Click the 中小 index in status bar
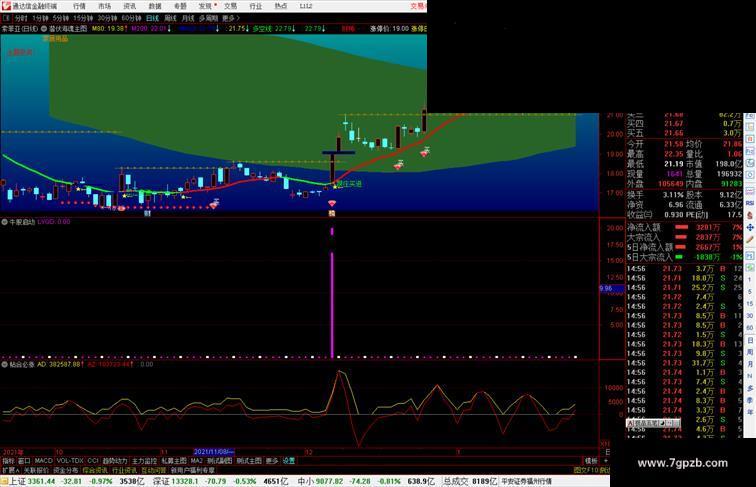The height and width of the screenshot is (487, 756). (305, 481)
